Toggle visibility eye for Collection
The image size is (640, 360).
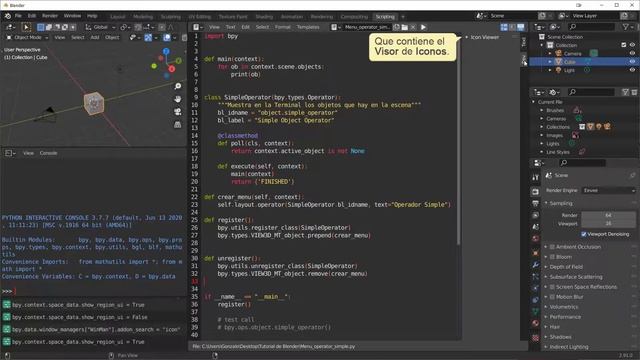tap(632, 45)
